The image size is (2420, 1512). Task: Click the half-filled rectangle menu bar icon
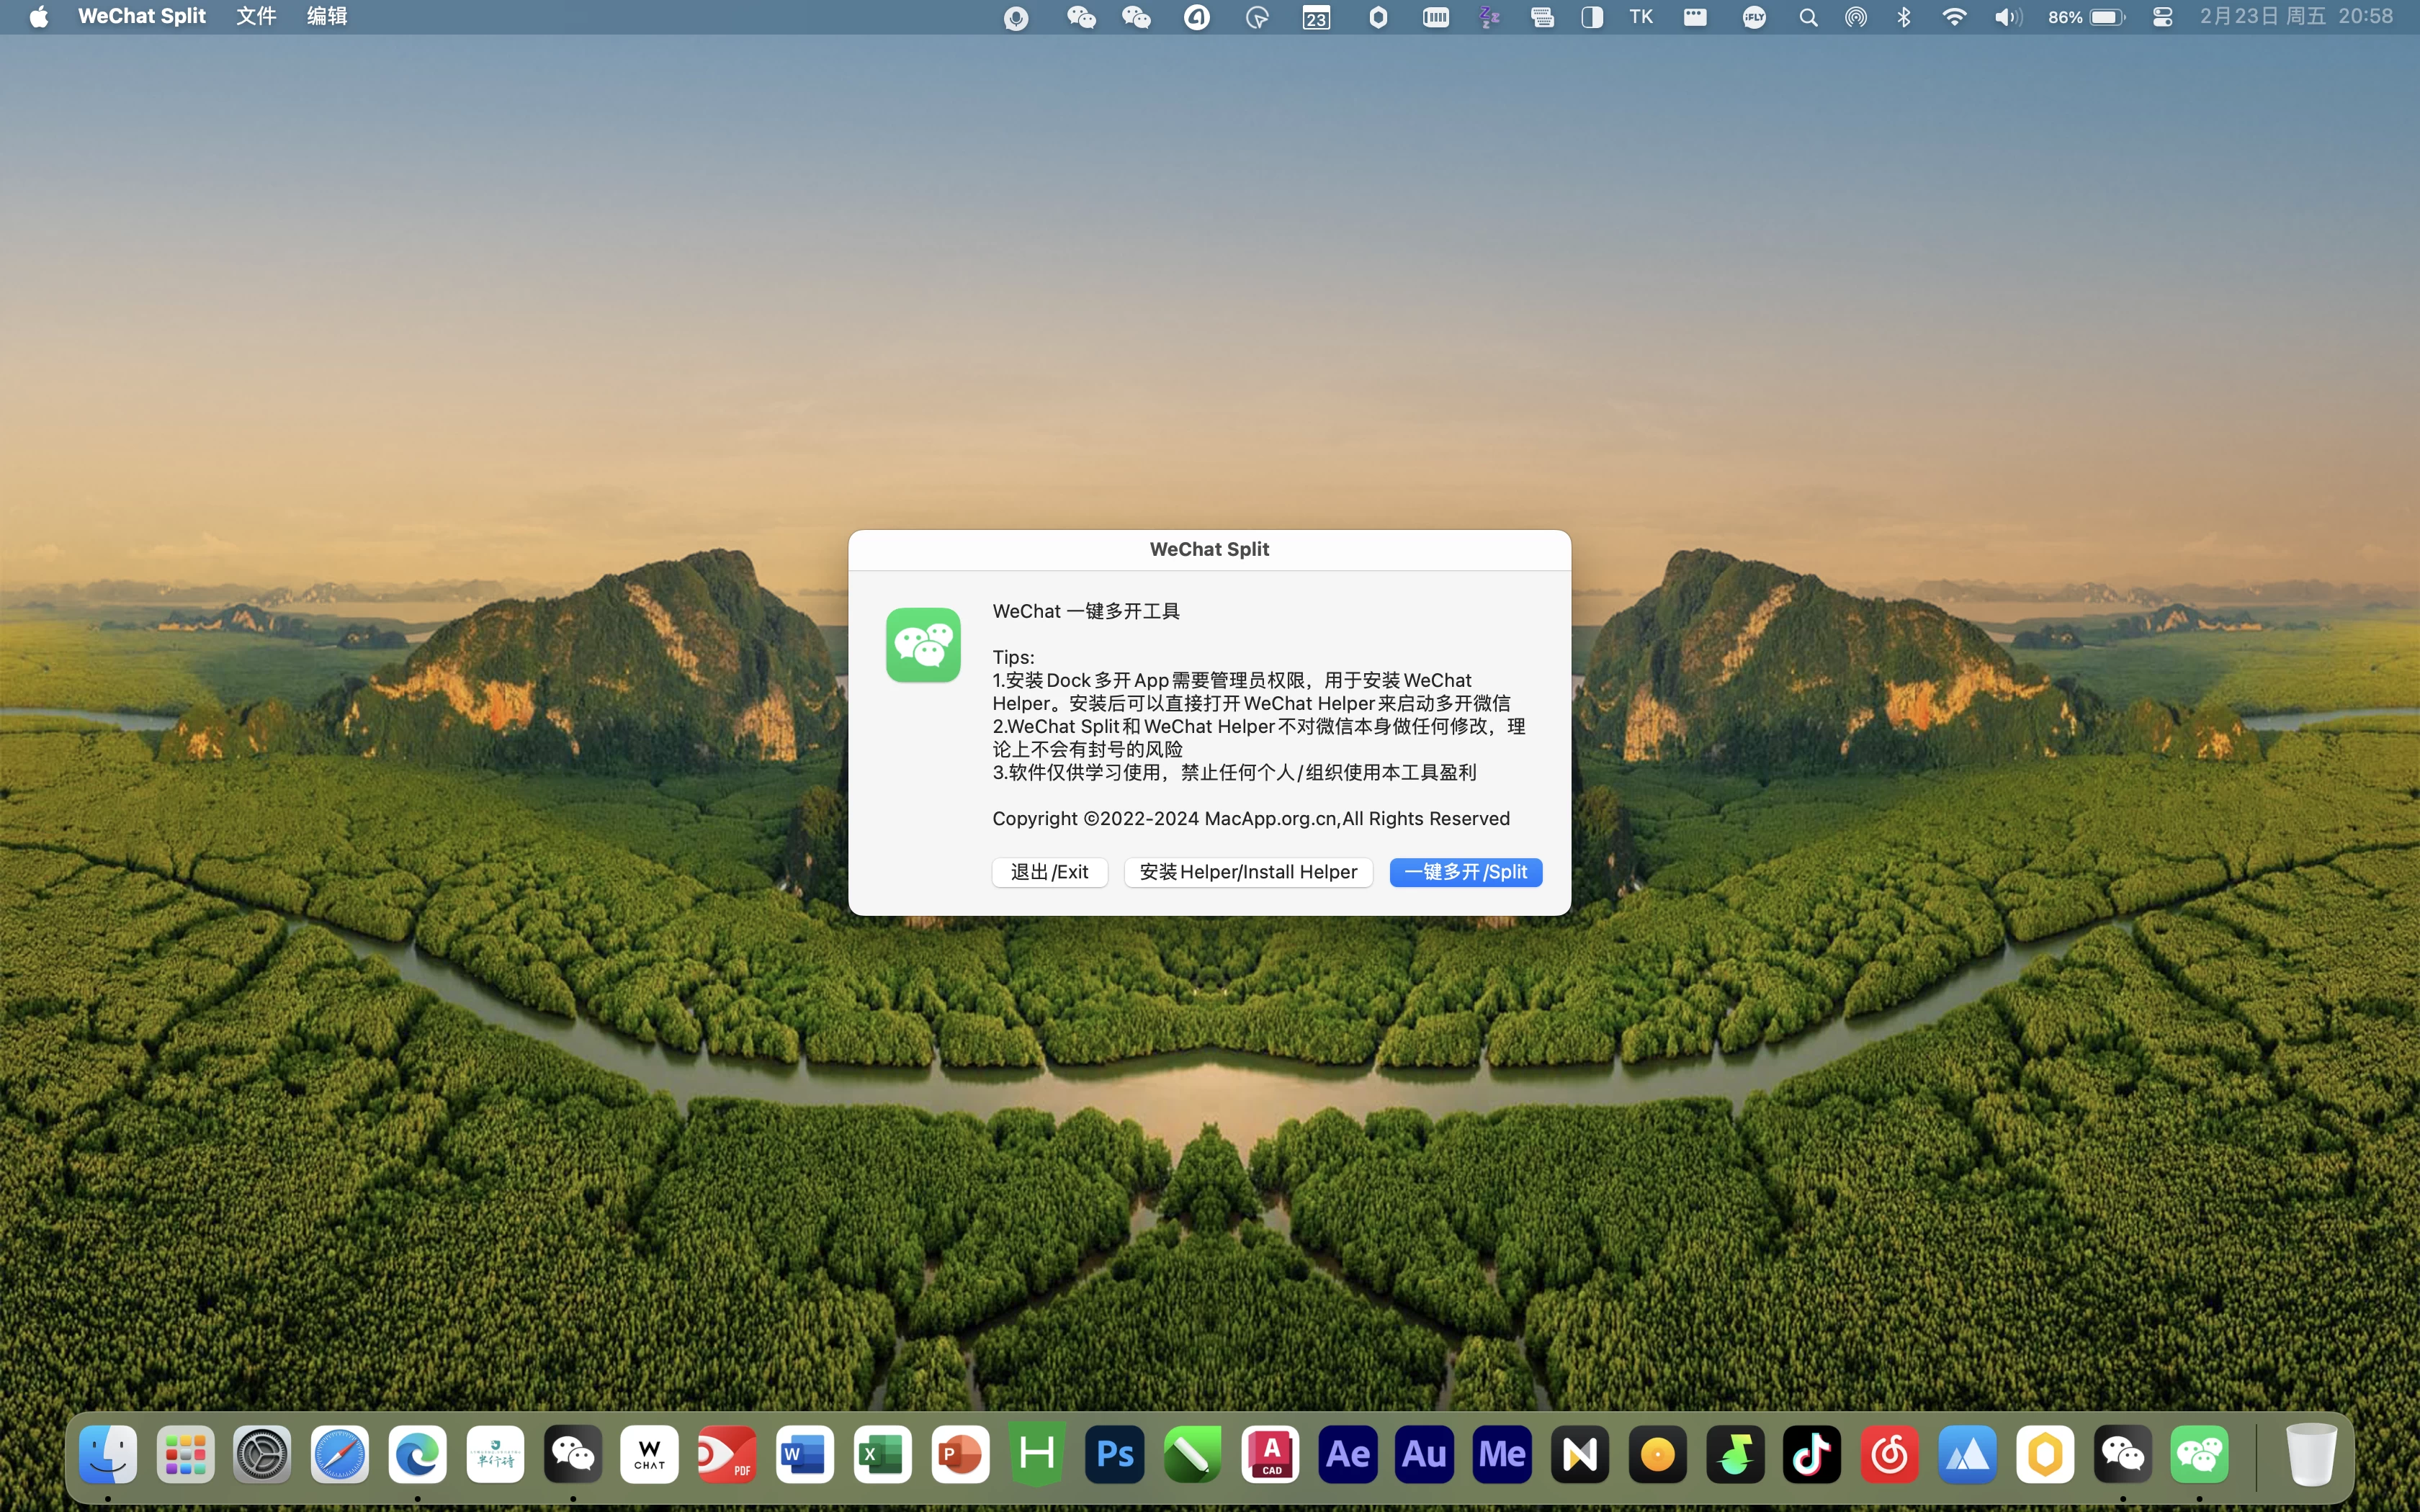pyautogui.click(x=1592, y=17)
